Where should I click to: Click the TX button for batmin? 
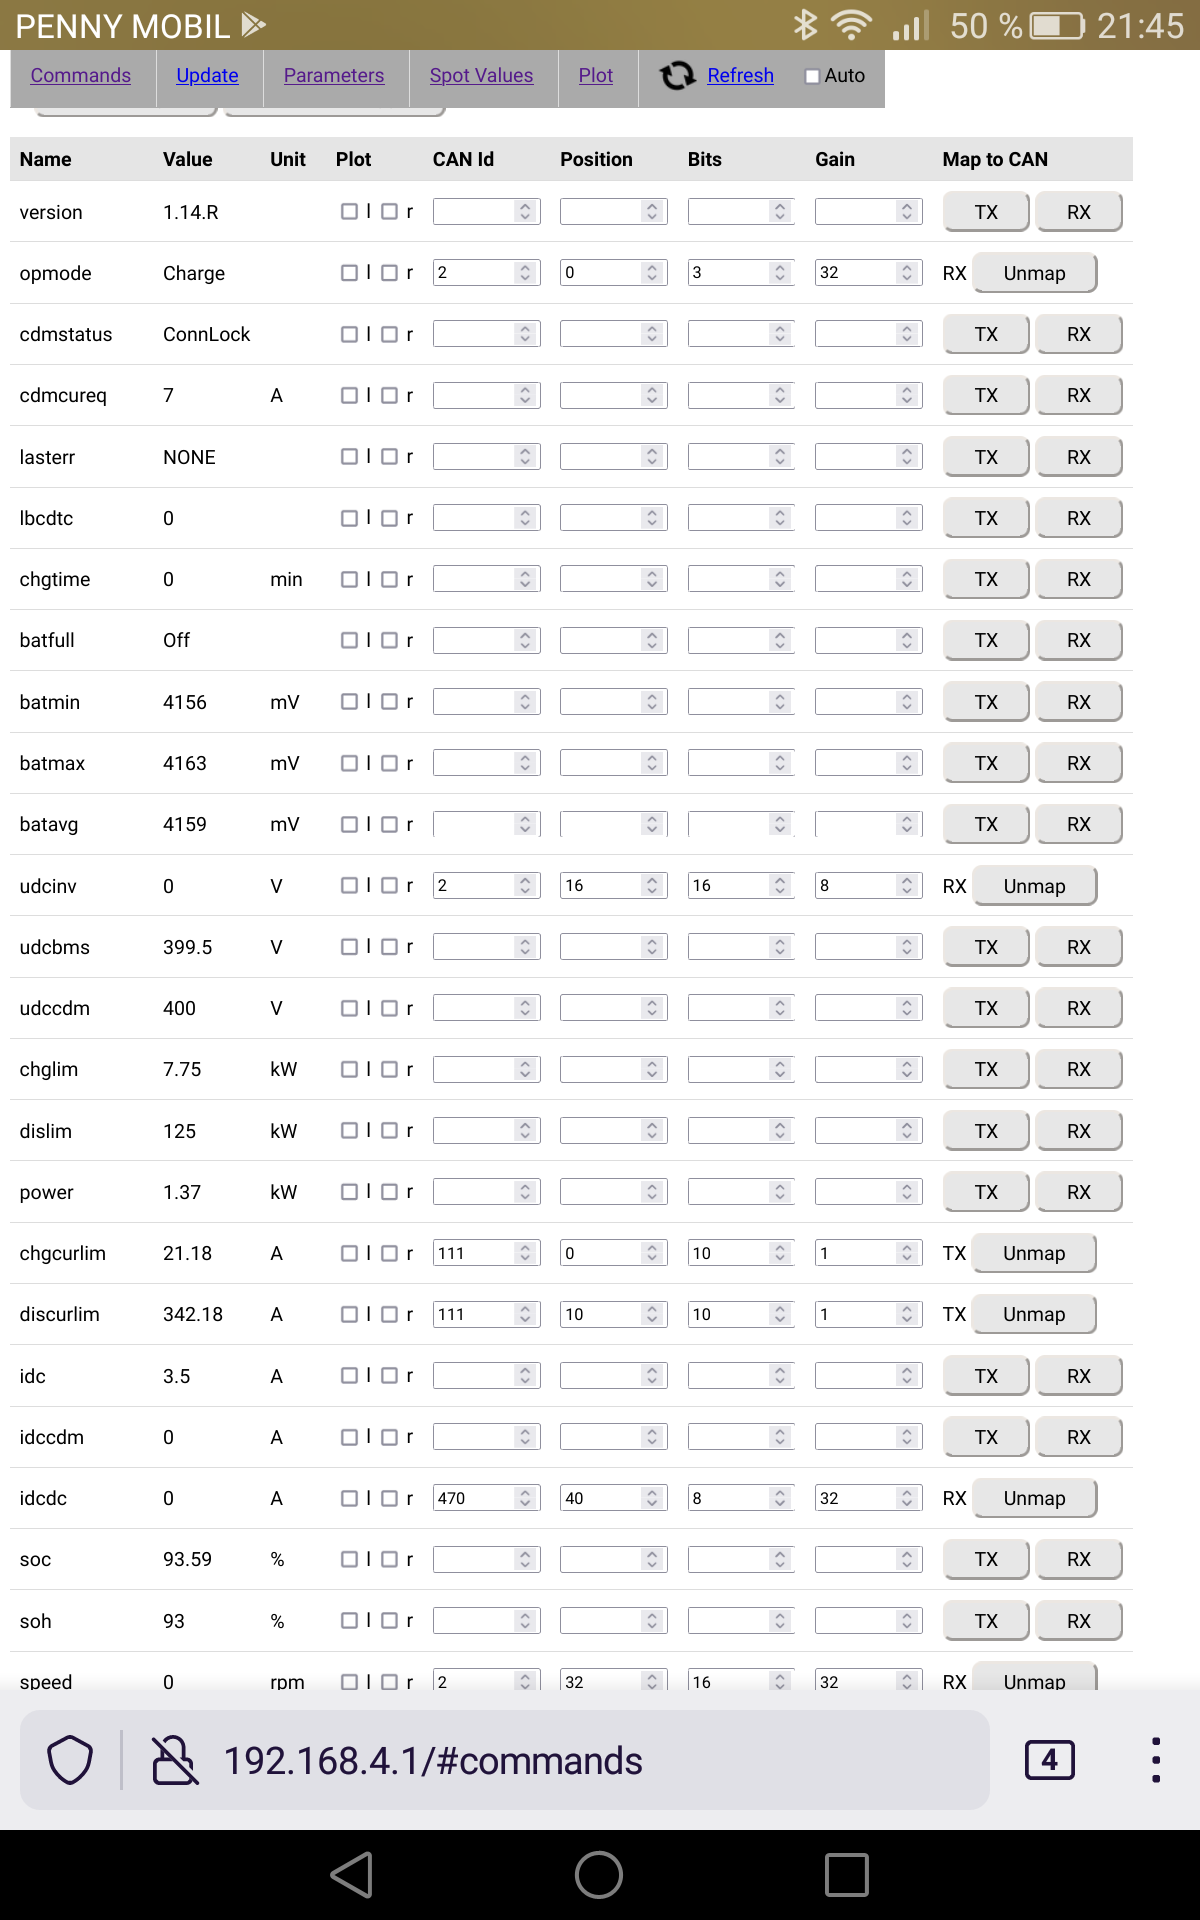[x=986, y=702]
